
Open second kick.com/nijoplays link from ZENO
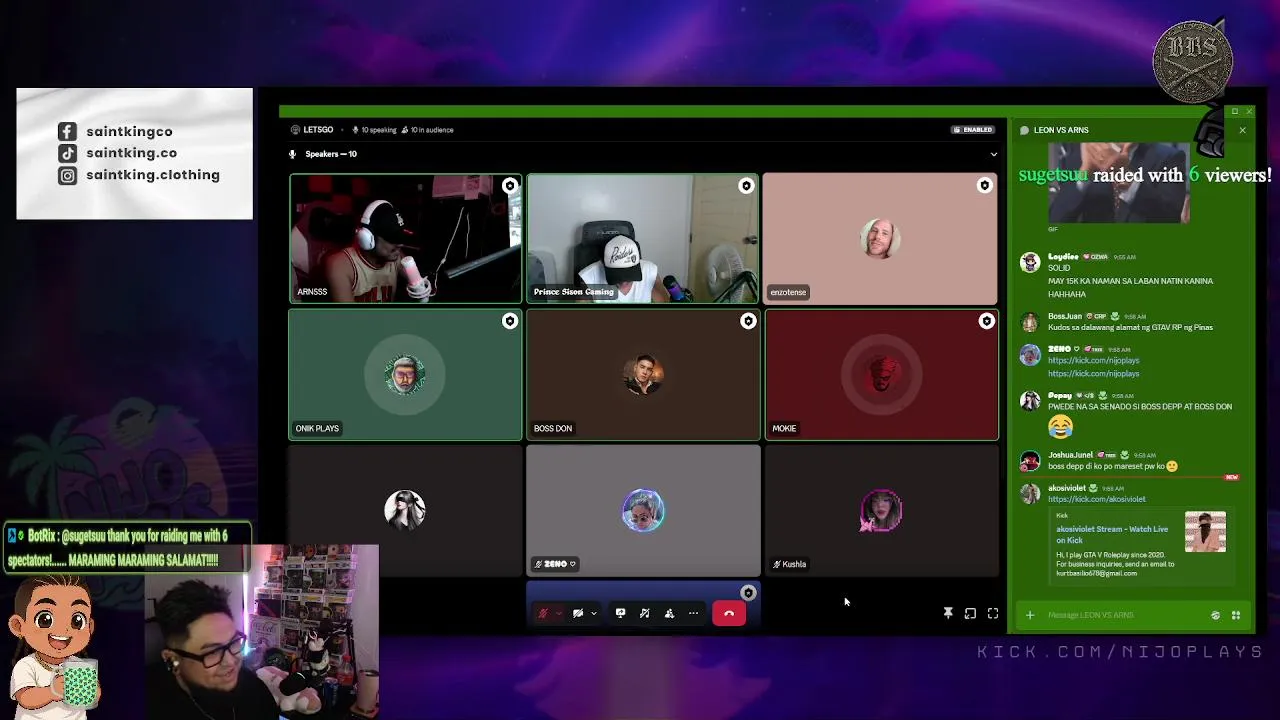[1093, 374]
